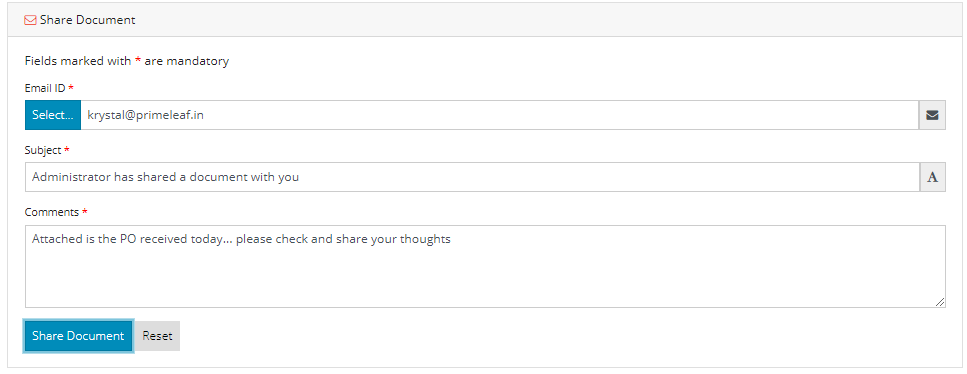Place cursor after the word 'thoughts' in Comments
Viewport: 967px width, 374px height.
click(452, 239)
